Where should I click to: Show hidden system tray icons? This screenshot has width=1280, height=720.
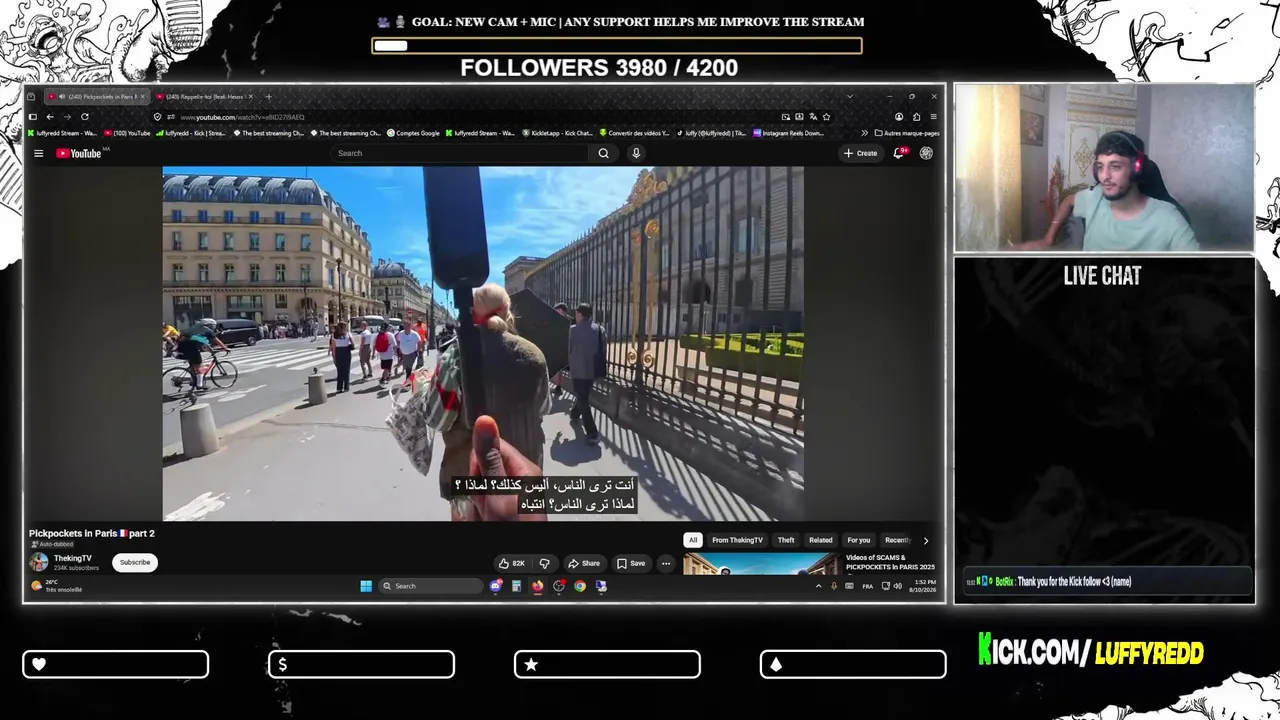pos(819,586)
